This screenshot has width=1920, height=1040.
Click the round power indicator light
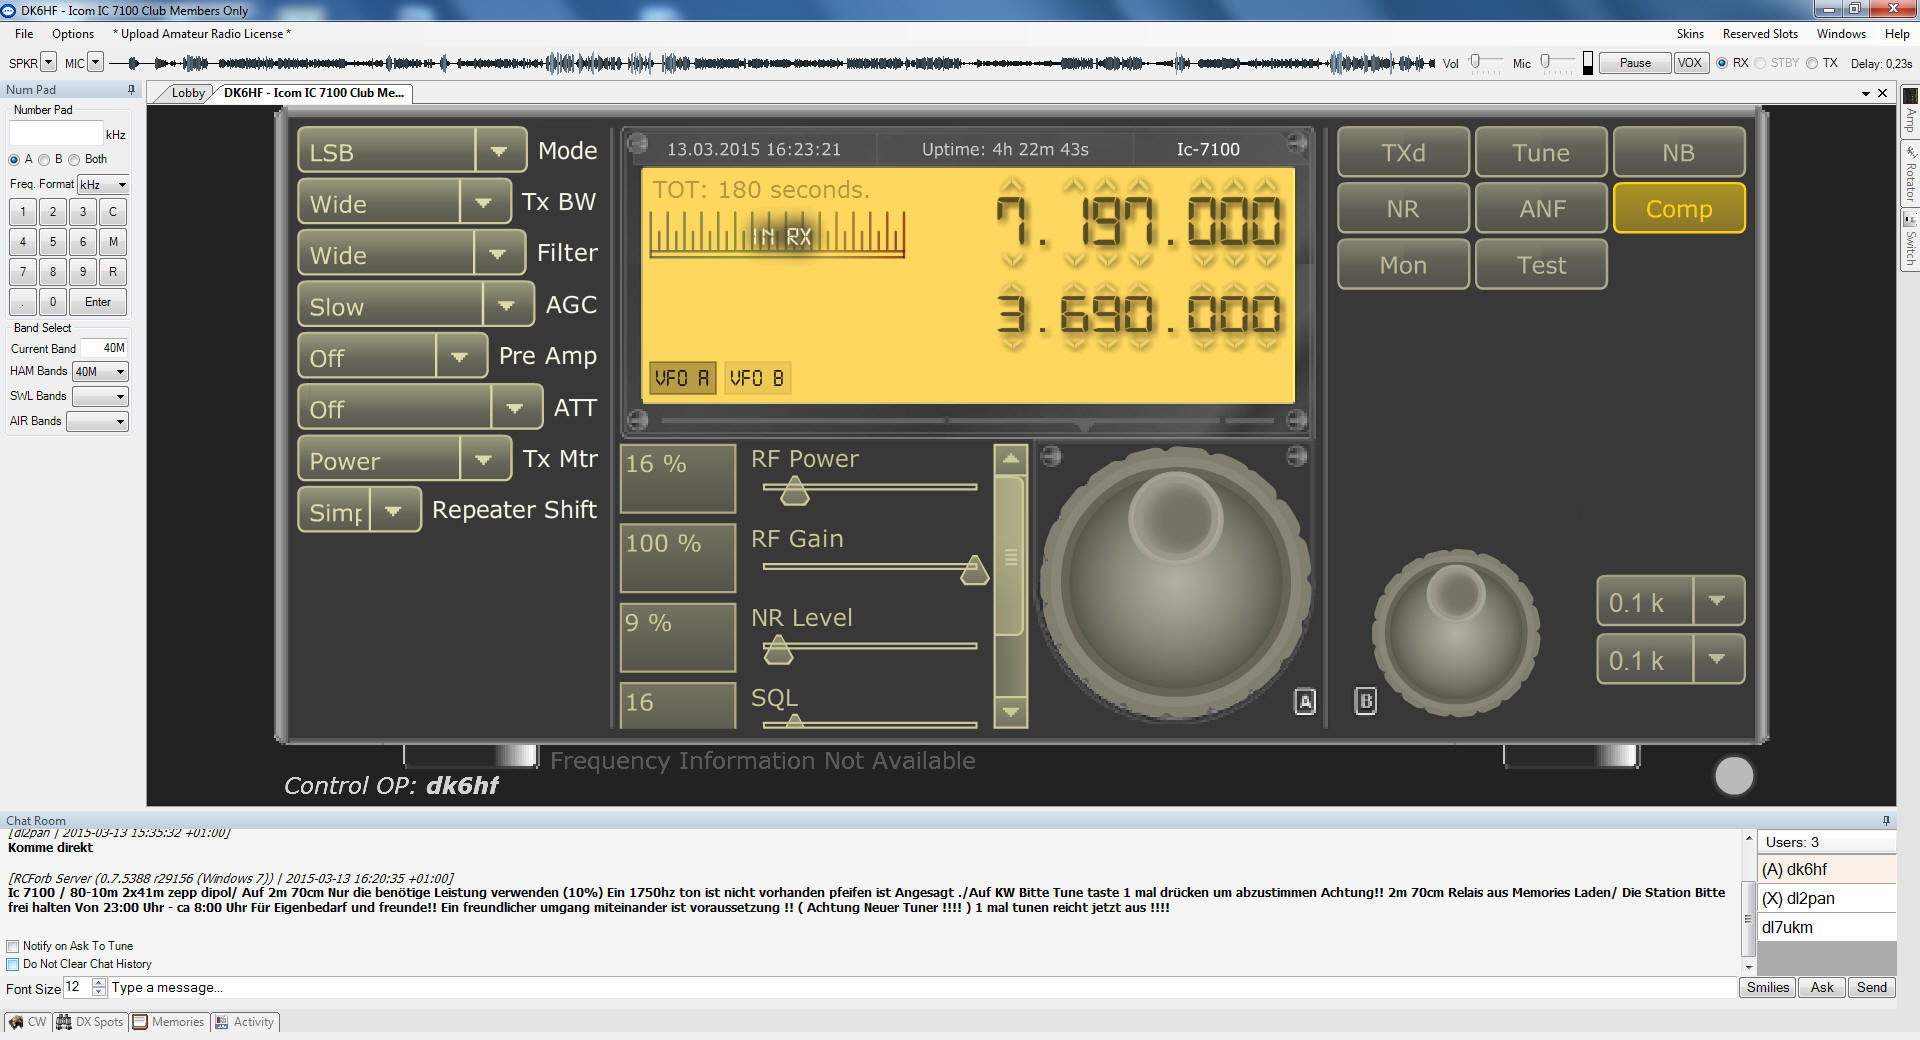tap(1734, 776)
